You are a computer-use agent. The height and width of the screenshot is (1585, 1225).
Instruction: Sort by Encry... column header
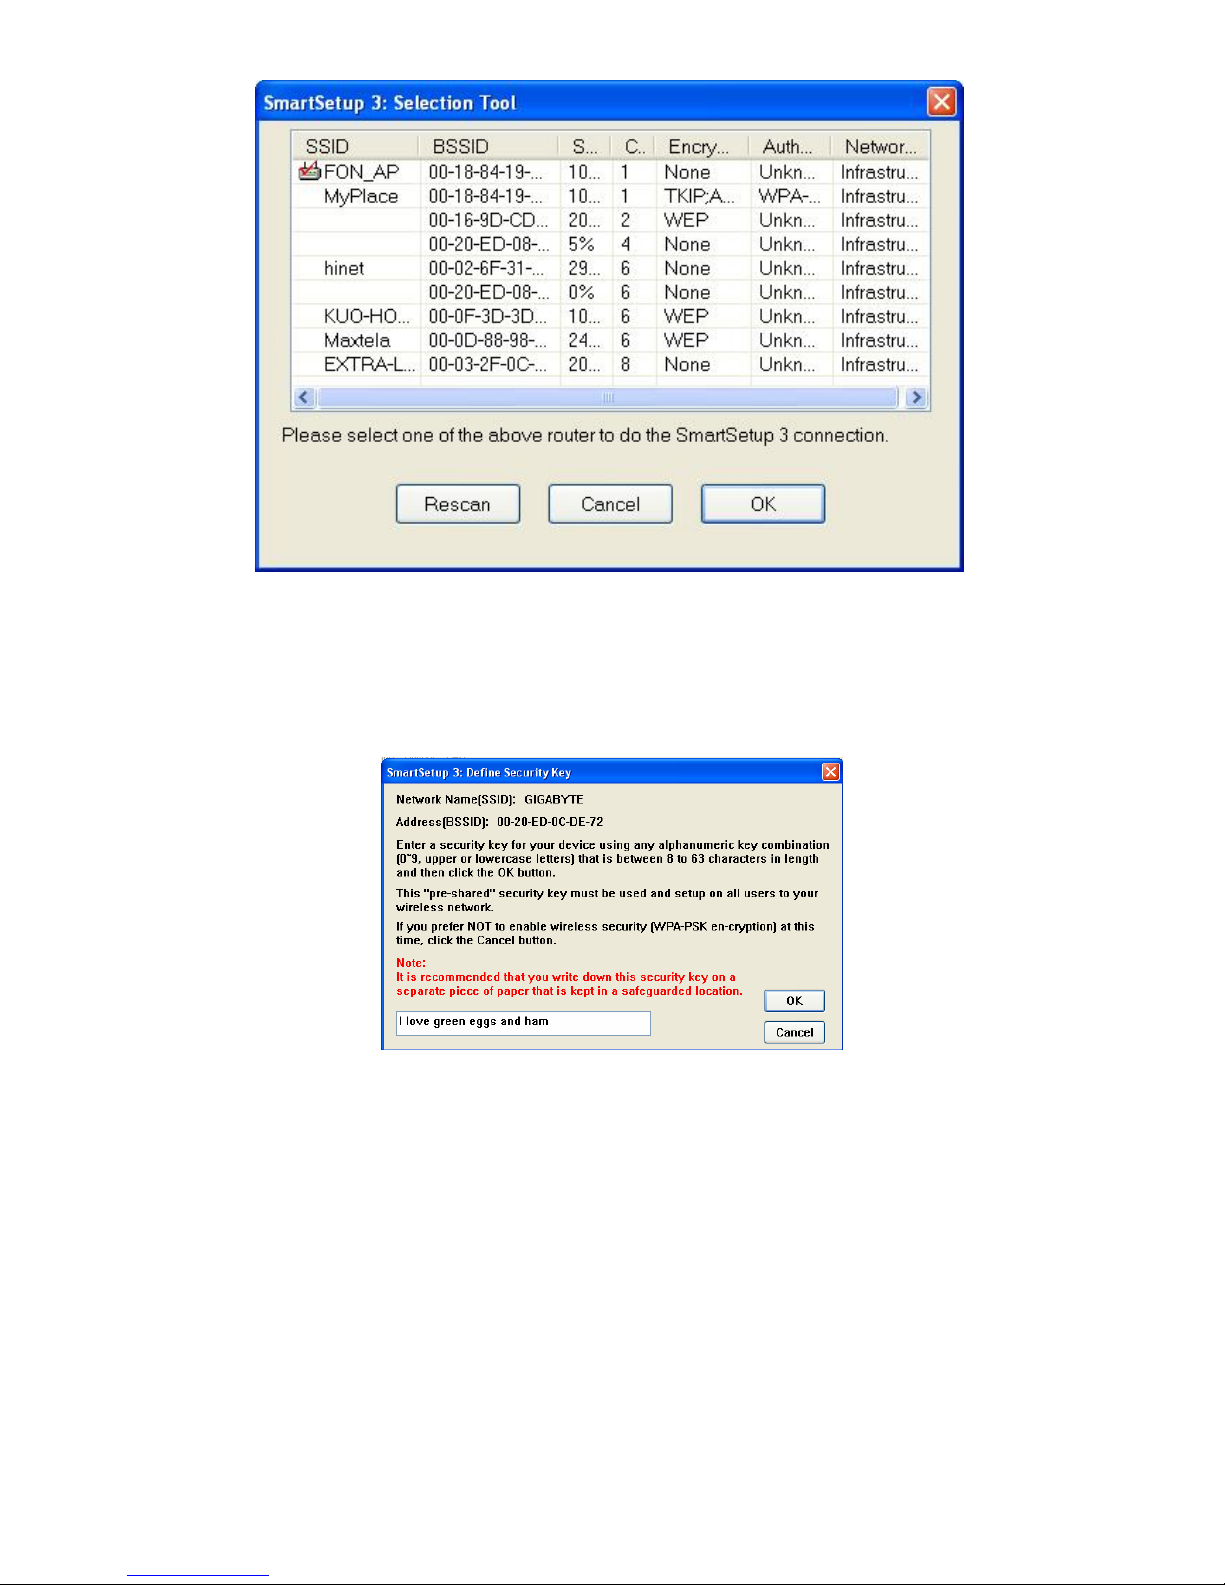pos(702,146)
